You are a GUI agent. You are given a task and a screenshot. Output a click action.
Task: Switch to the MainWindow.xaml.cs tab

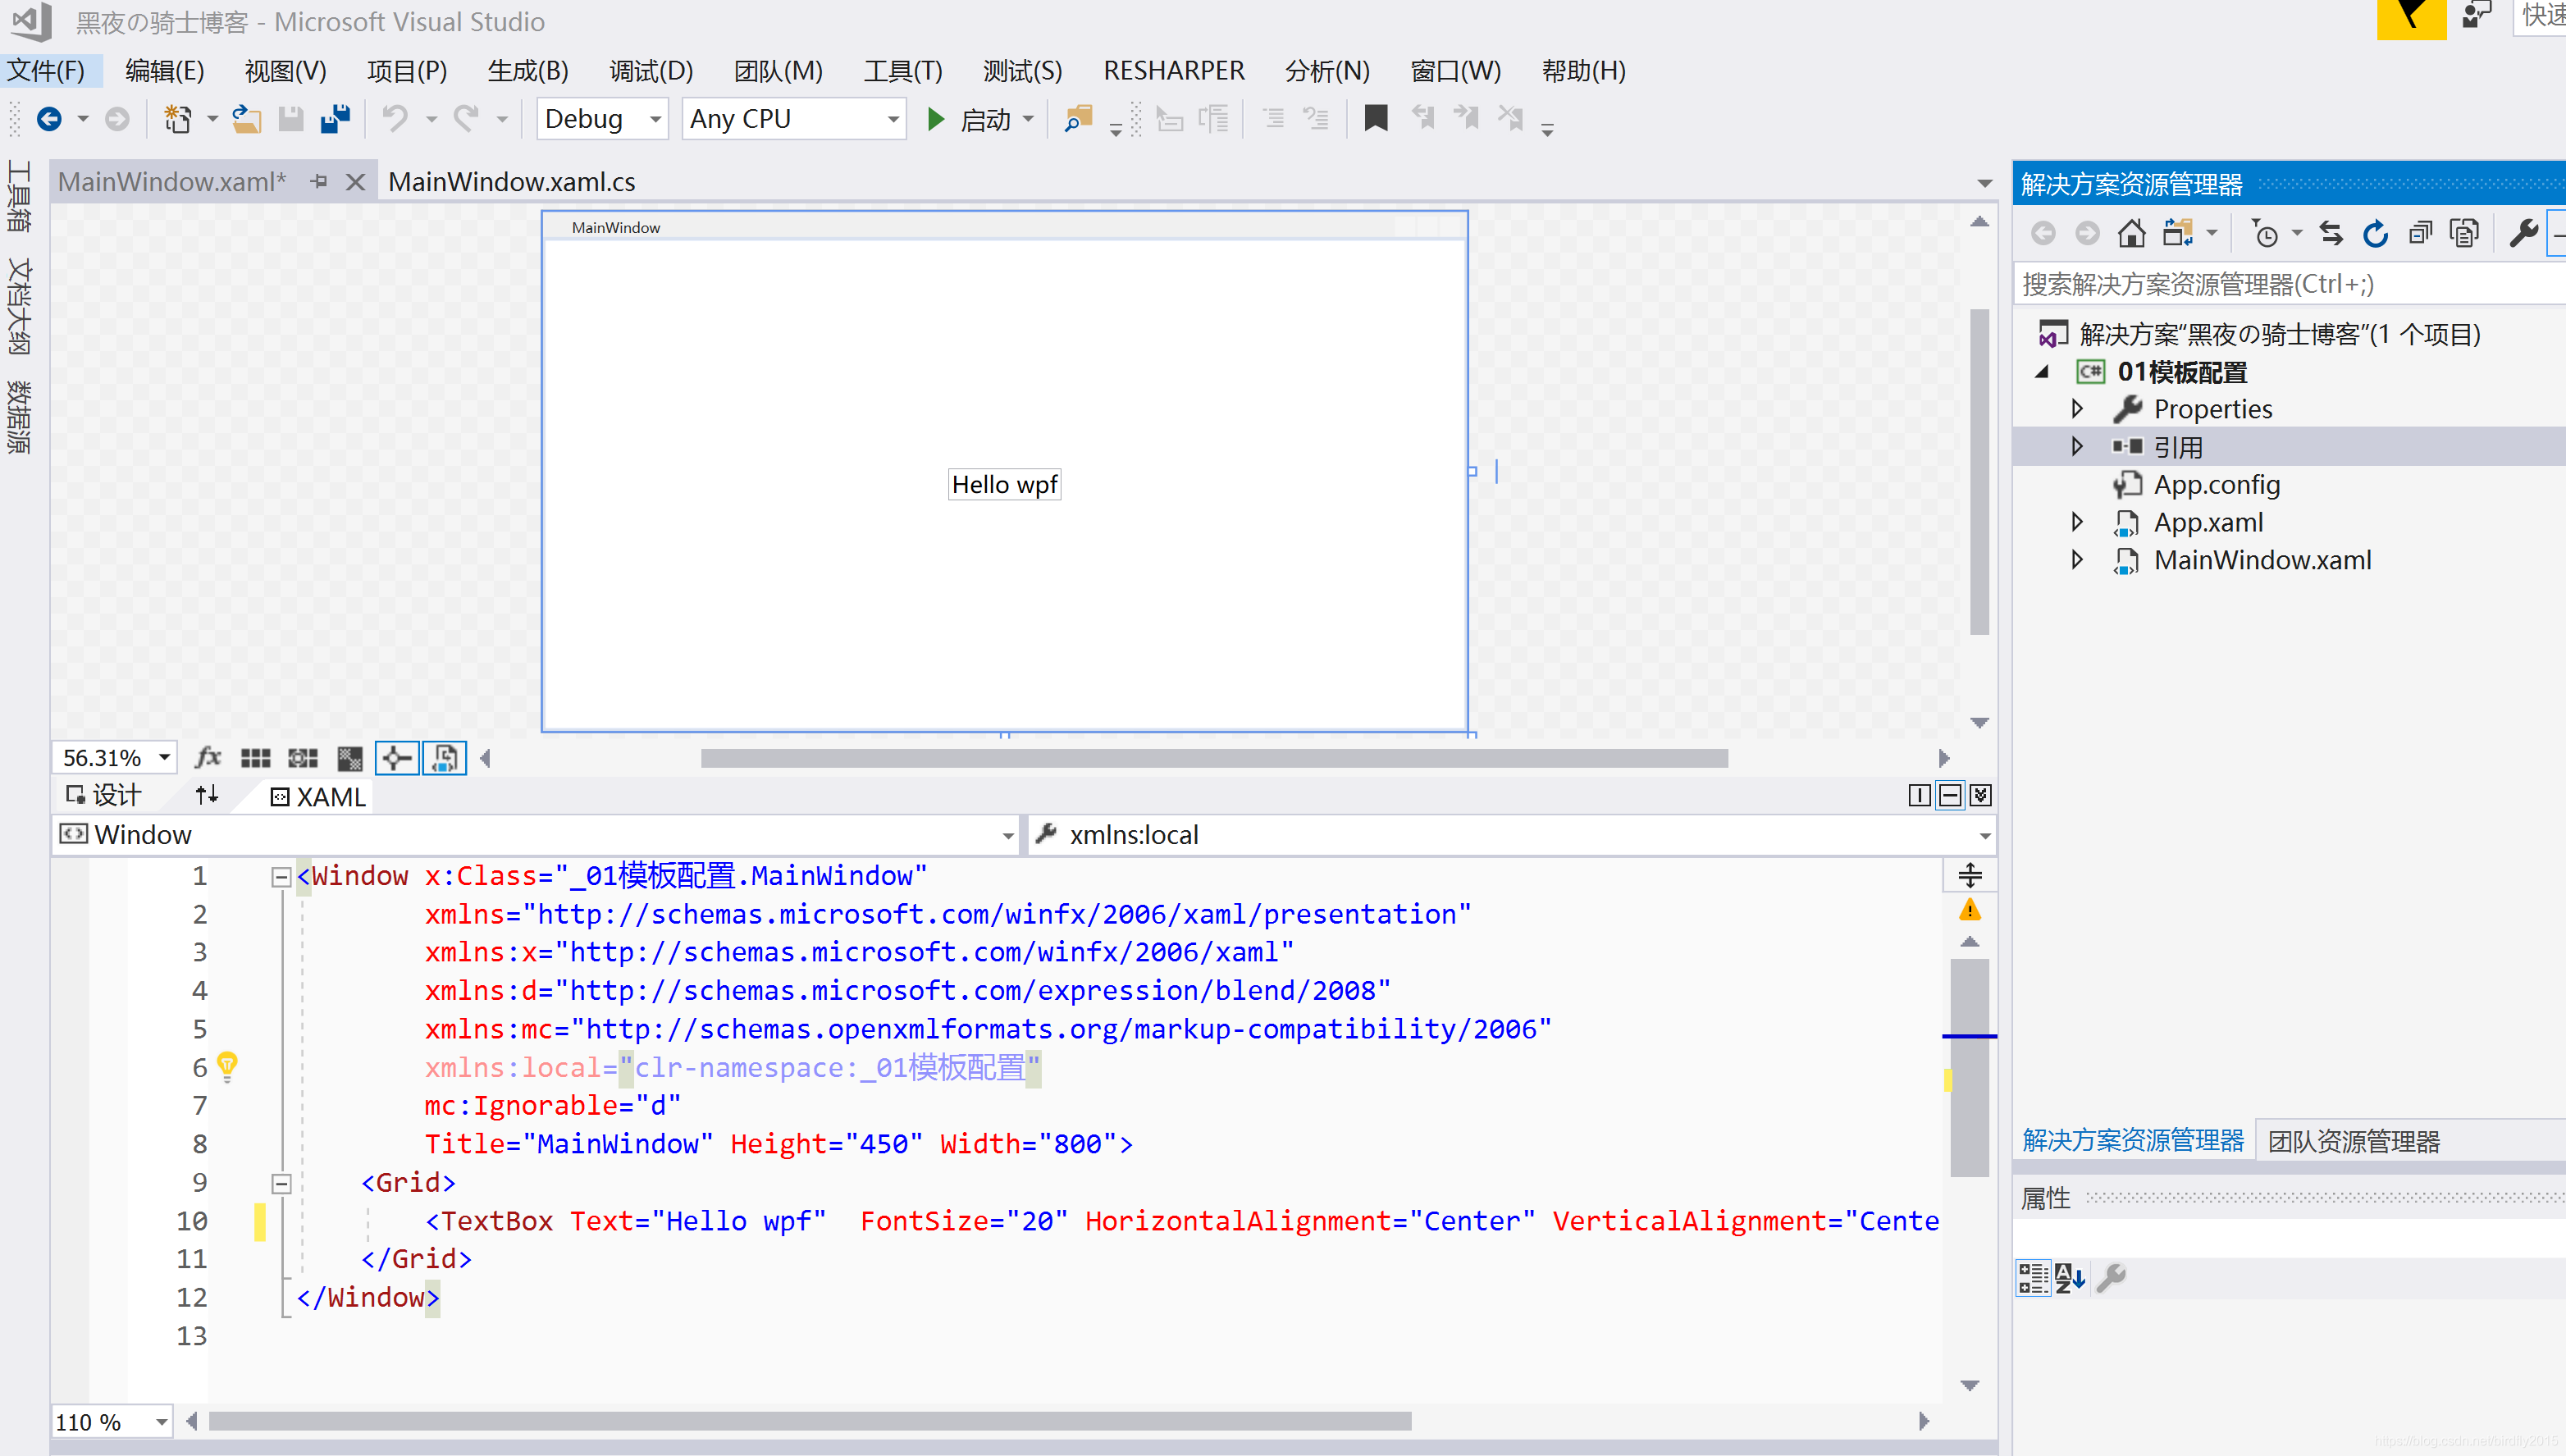click(511, 182)
